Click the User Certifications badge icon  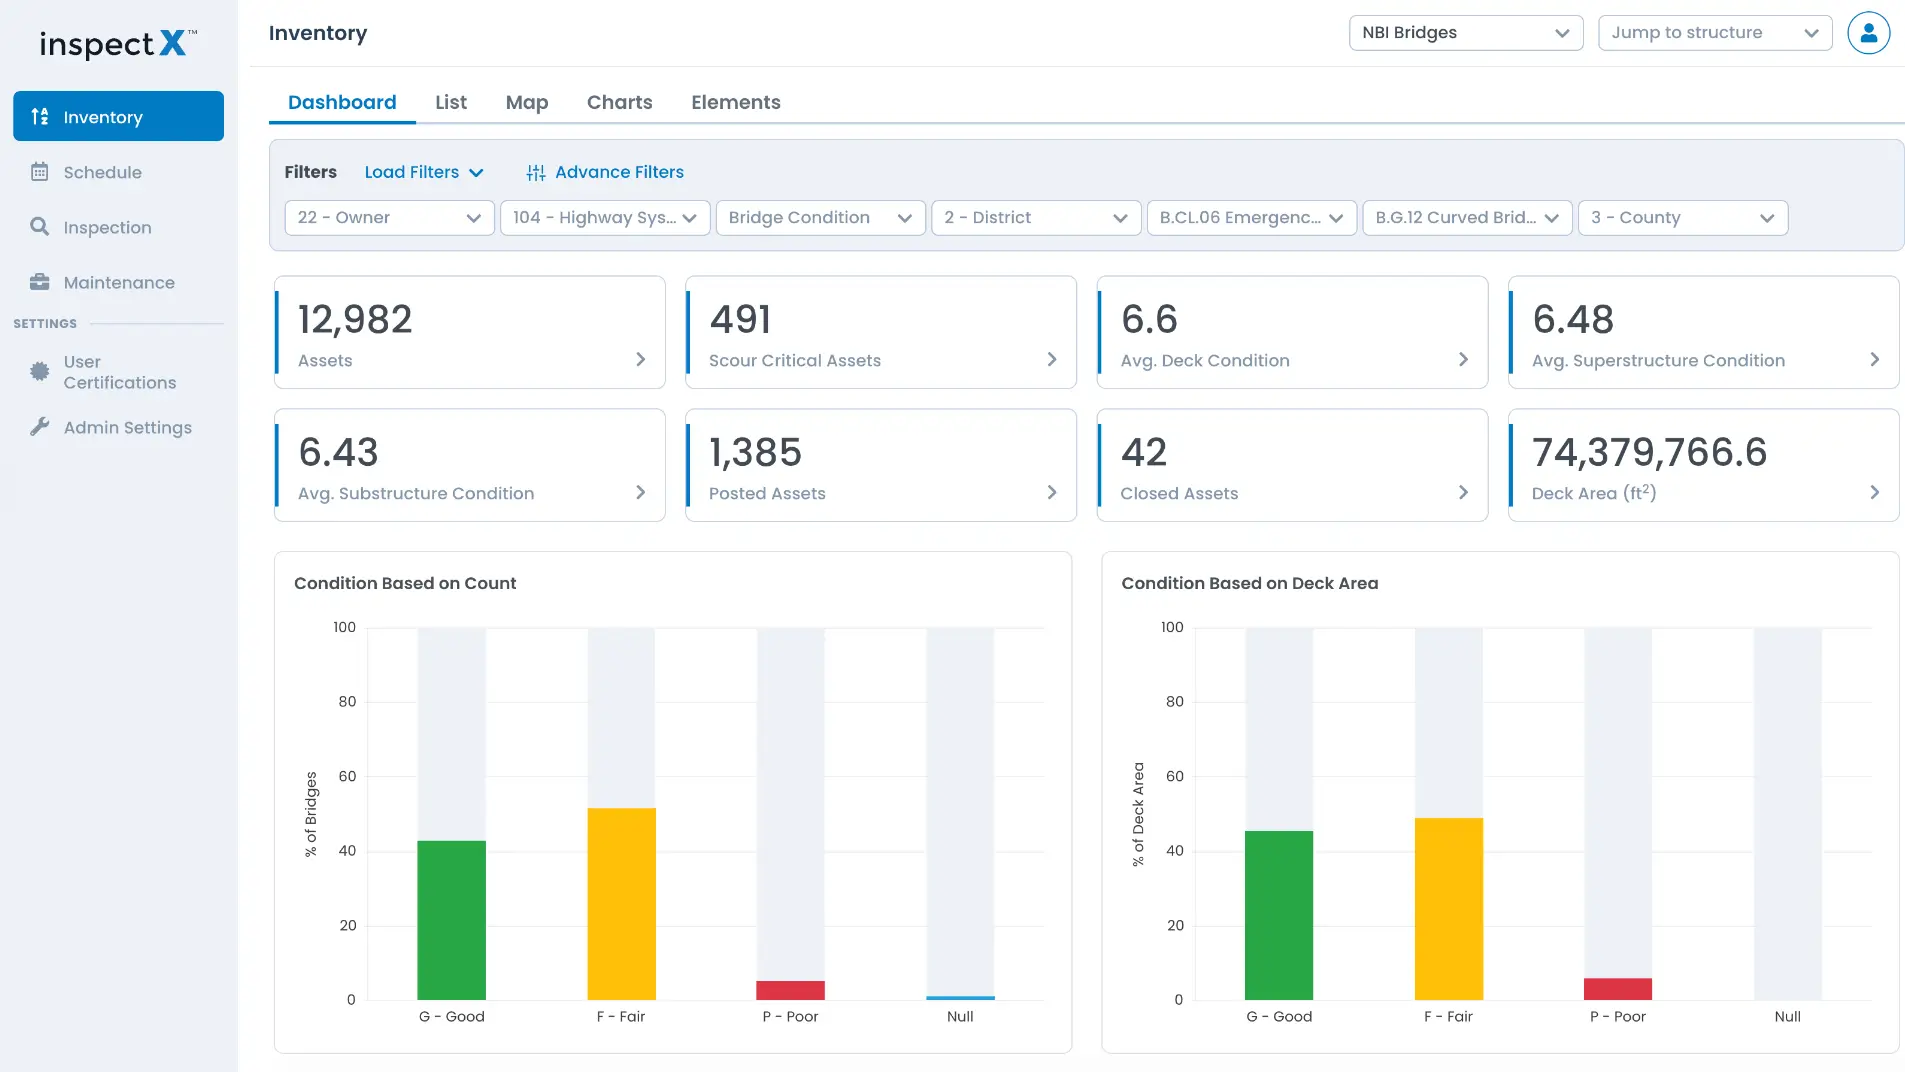(39, 371)
